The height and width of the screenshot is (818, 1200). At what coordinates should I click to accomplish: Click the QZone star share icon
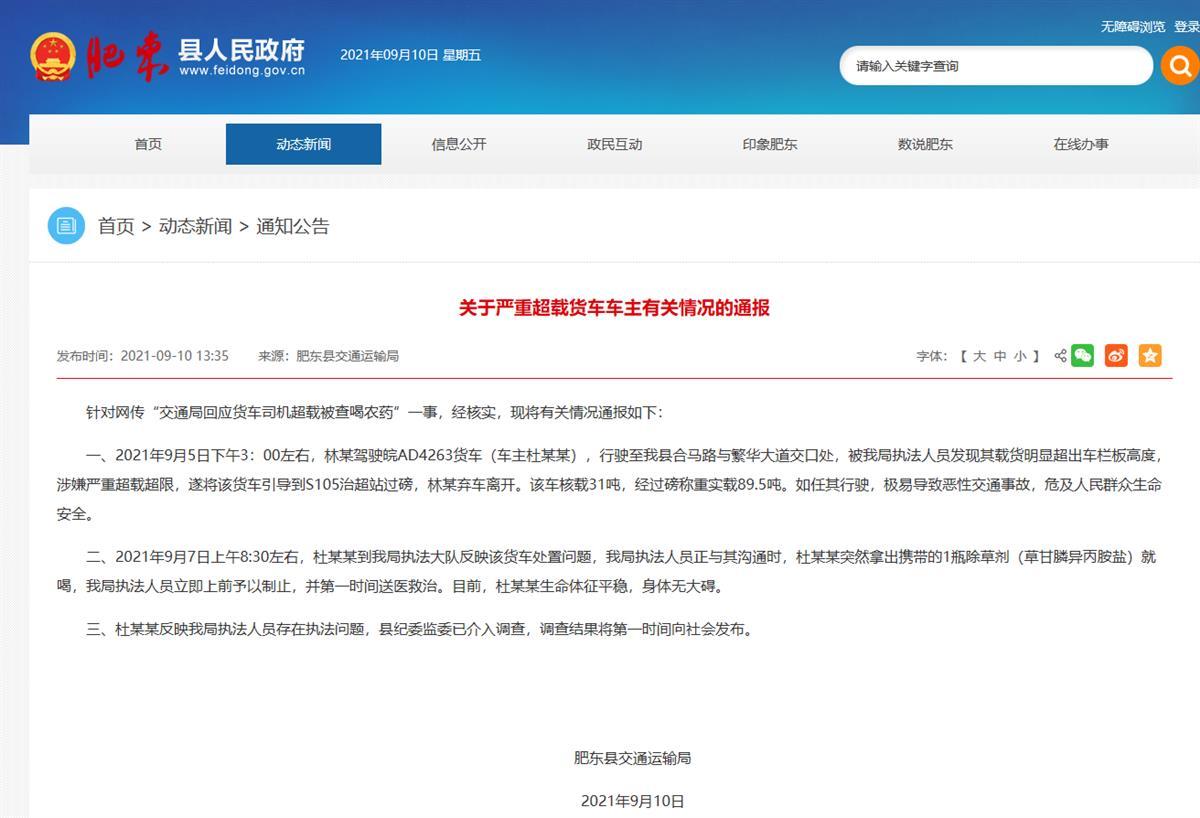tap(1150, 355)
